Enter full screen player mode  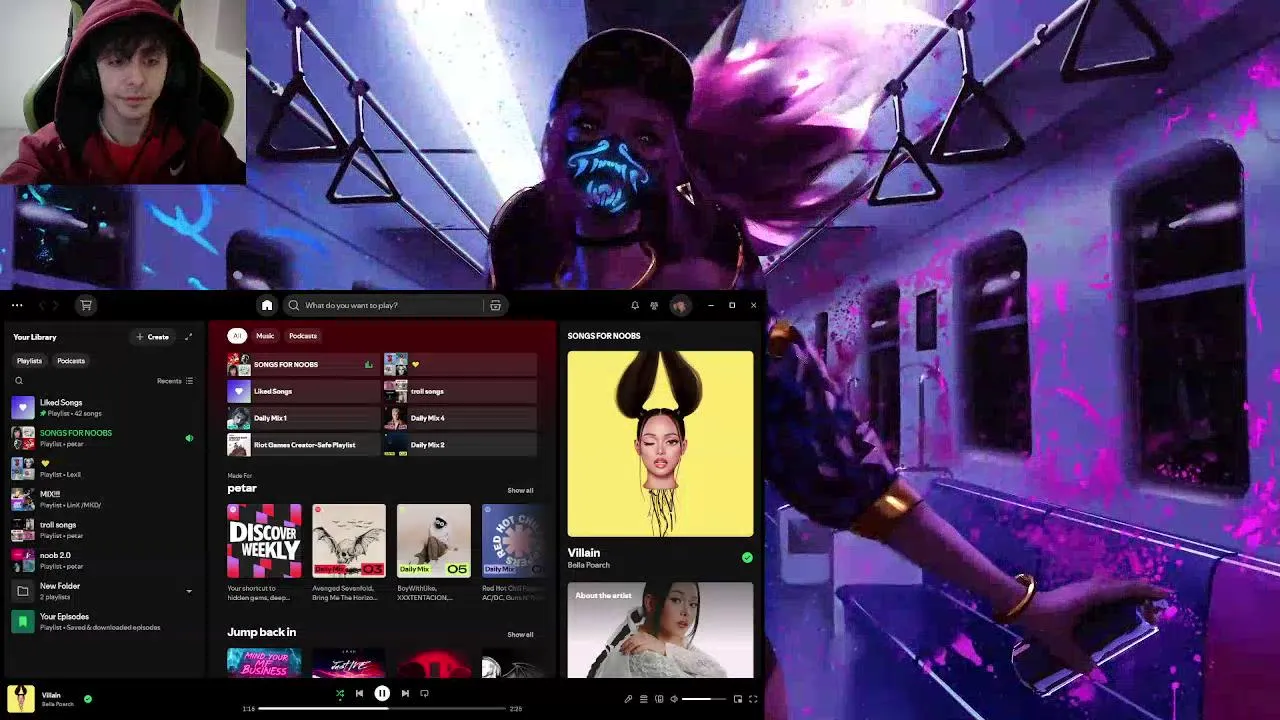click(753, 699)
